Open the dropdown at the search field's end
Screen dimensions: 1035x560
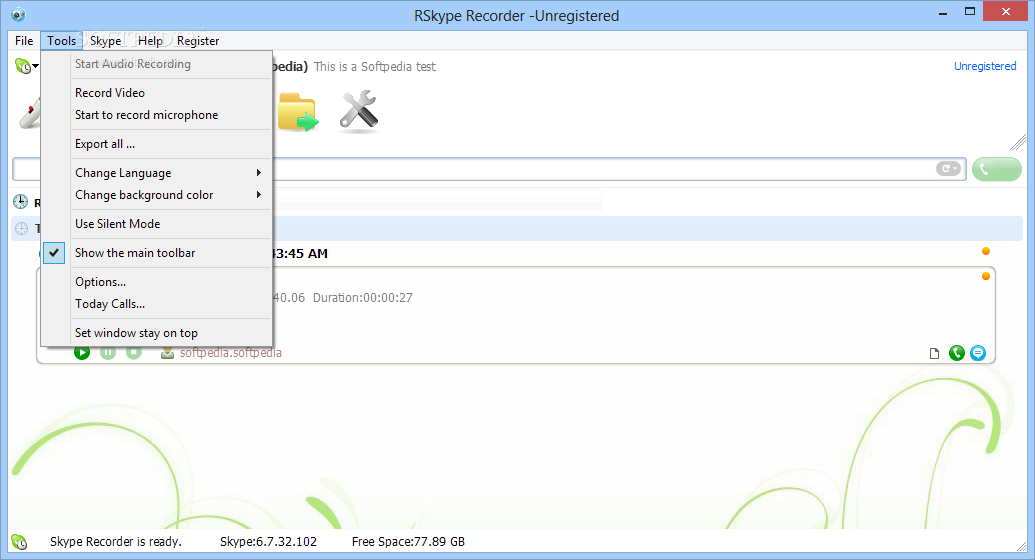pyautogui.click(x=948, y=169)
